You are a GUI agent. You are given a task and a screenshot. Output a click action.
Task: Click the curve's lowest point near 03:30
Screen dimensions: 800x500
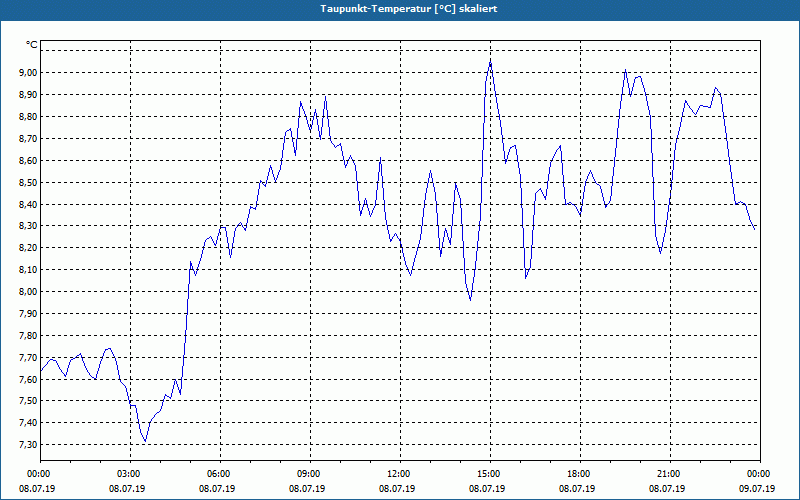[145, 441]
